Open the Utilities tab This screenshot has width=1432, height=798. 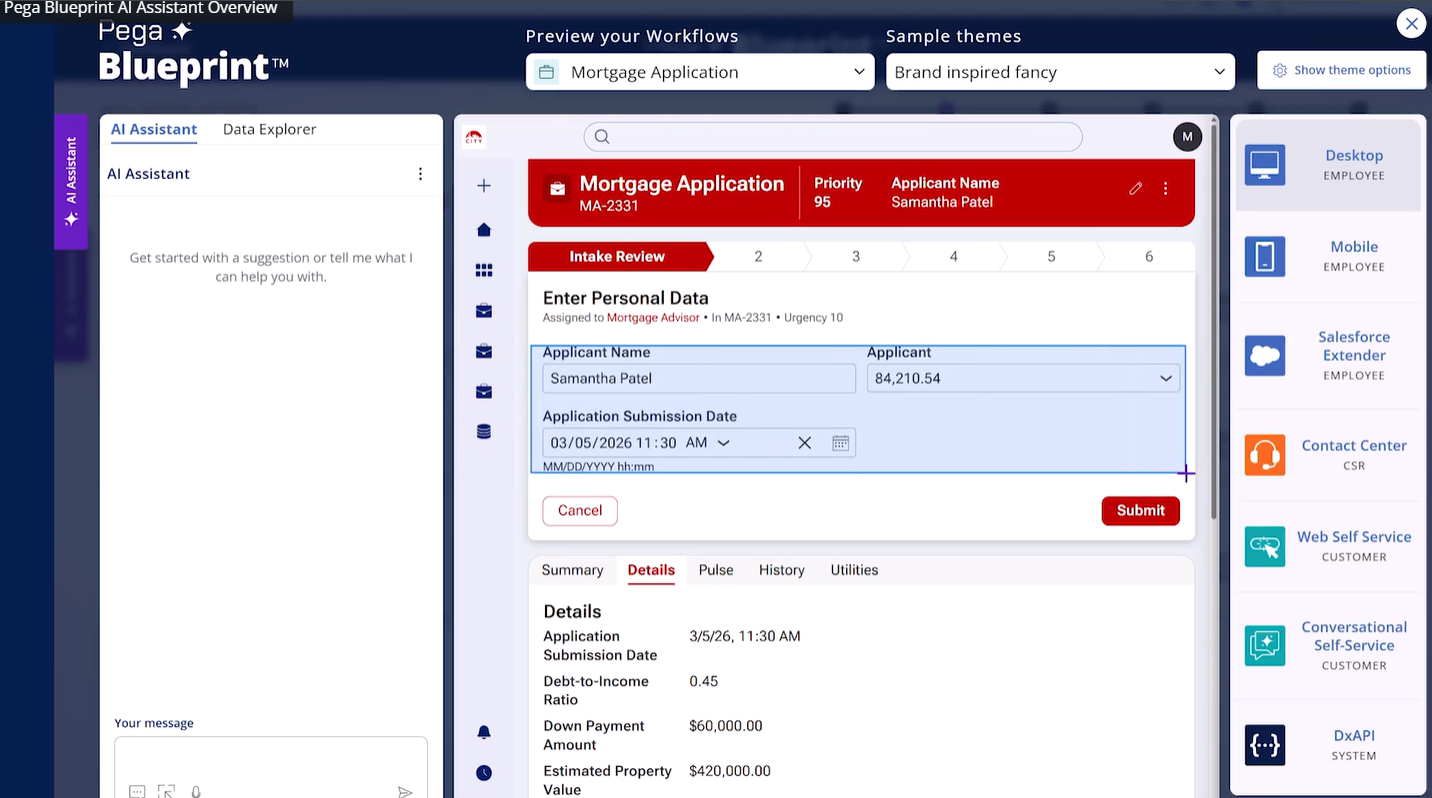tap(854, 570)
